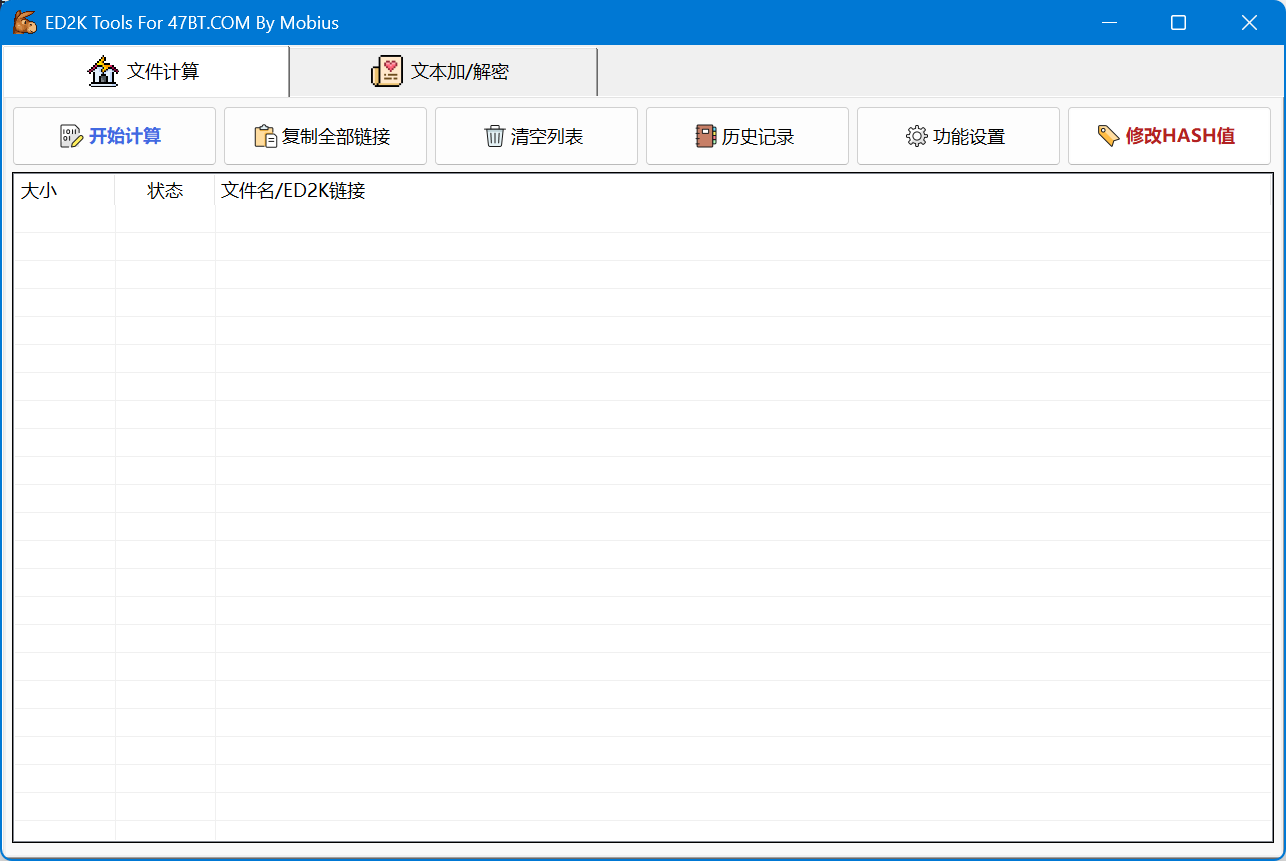1286x861 pixels.
Task: Click the trash can icon on 清空列表
Action: [x=494, y=136]
